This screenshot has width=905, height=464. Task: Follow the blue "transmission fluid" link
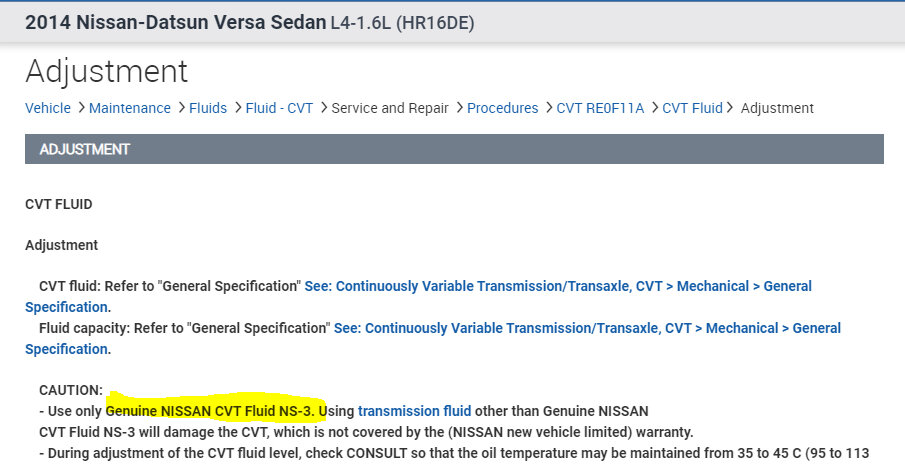414,410
